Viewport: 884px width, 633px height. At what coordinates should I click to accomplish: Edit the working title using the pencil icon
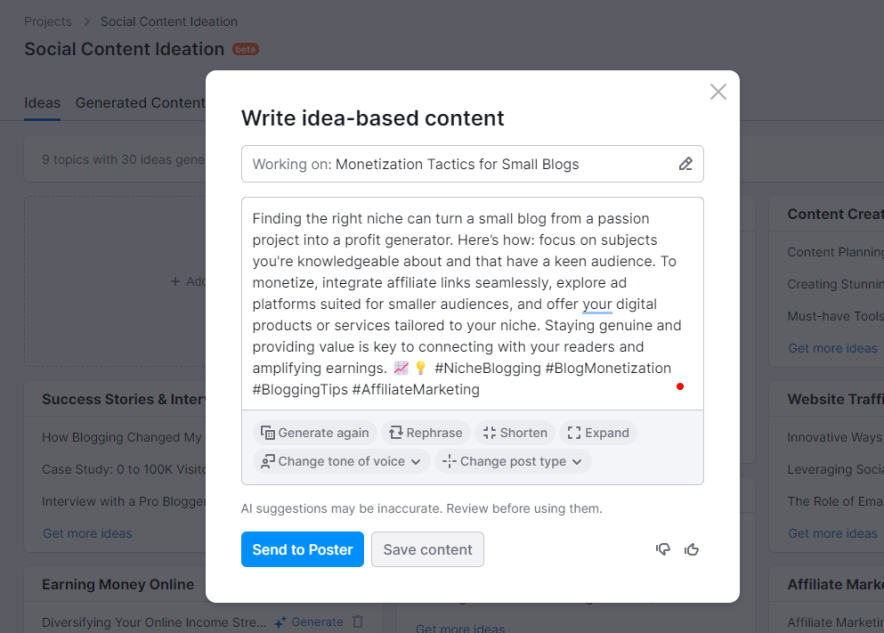686,164
